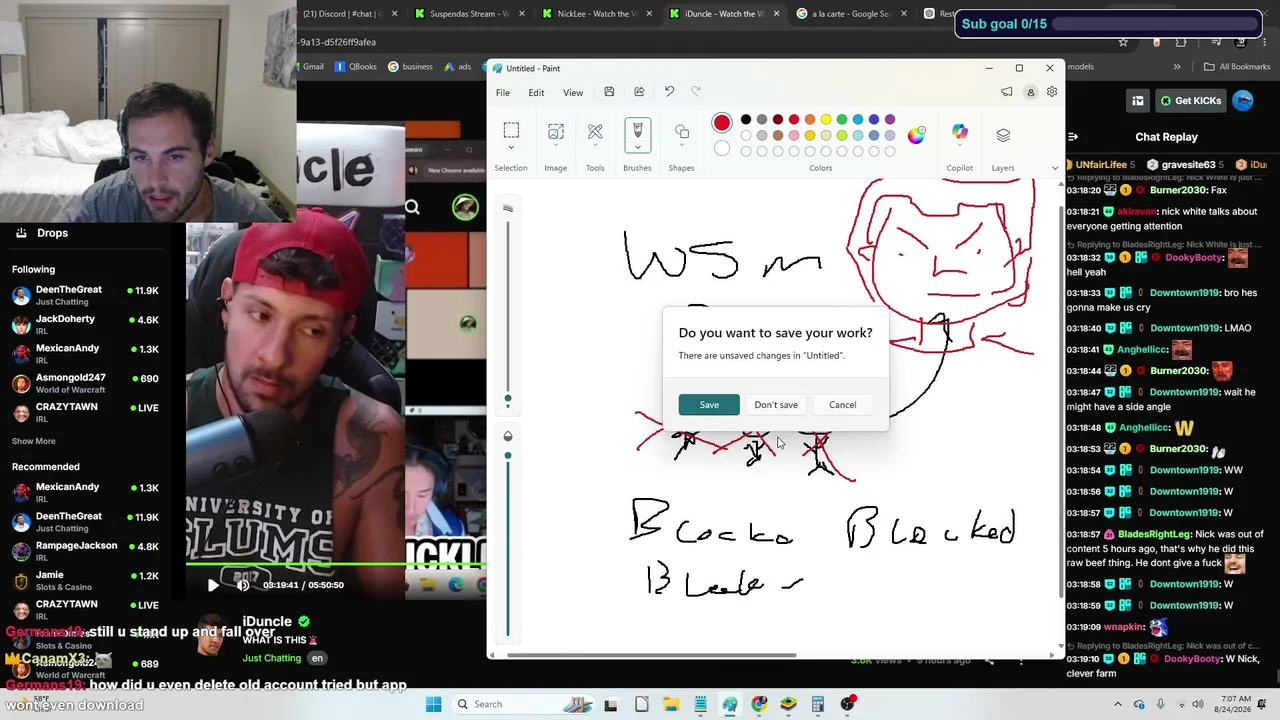The width and height of the screenshot is (1280, 720).
Task: Open the Edit colors wheel
Action: click(917, 135)
